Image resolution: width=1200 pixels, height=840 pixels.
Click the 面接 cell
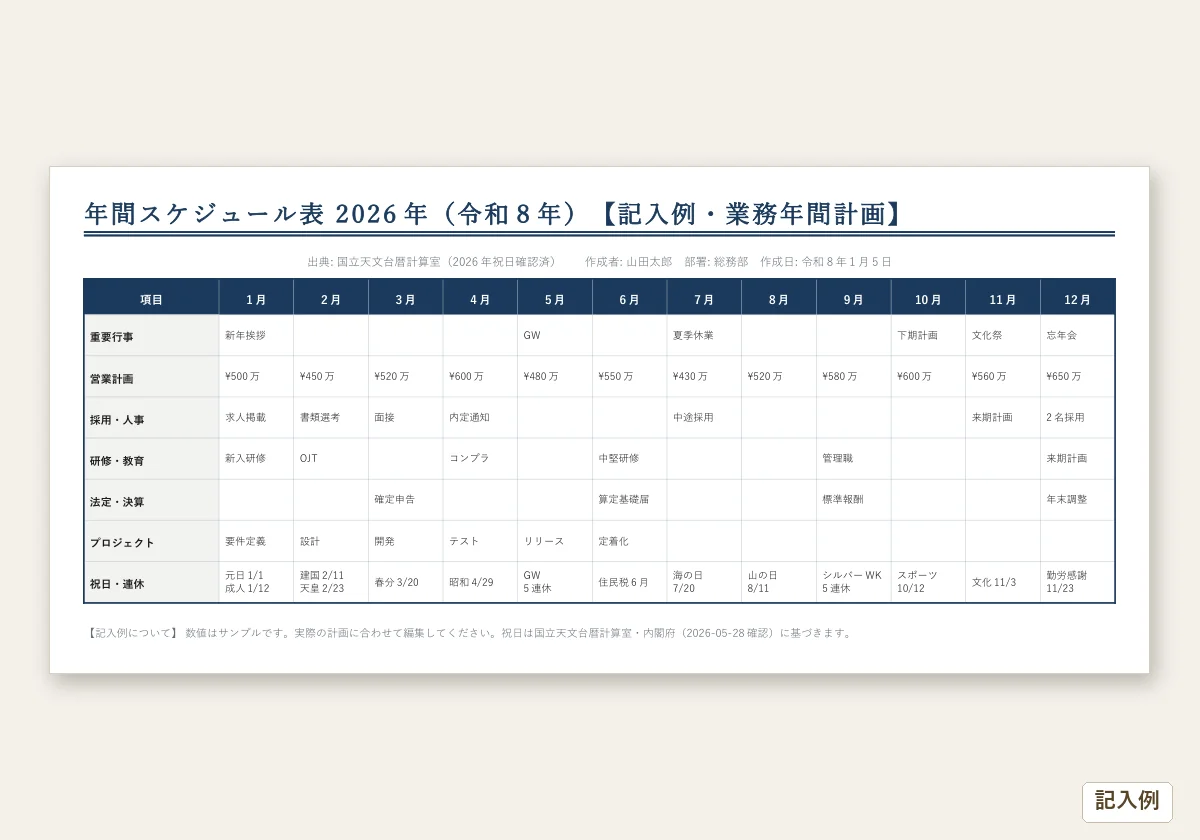[406, 418]
